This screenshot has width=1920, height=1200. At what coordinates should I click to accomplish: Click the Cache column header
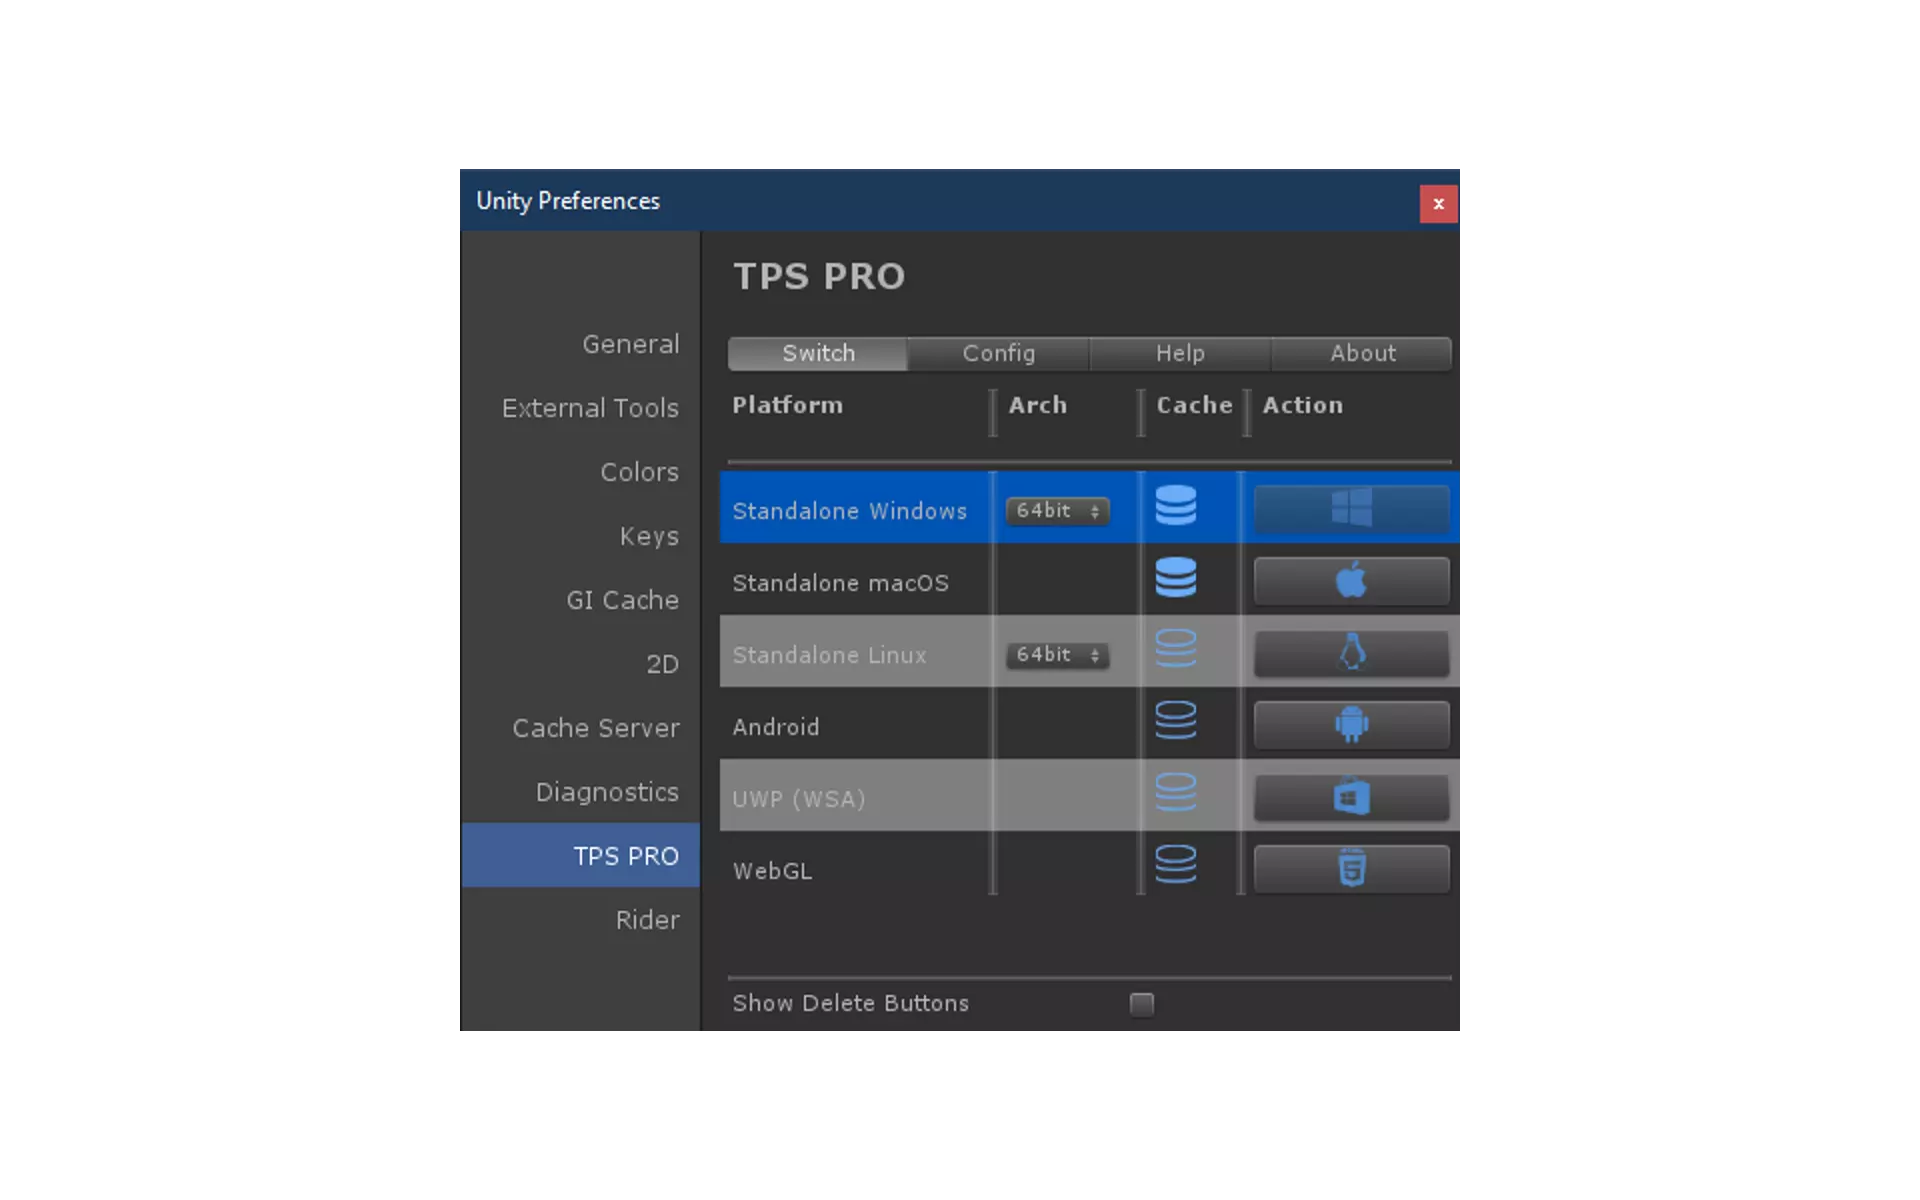pyautogui.click(x=1194, y=405)
